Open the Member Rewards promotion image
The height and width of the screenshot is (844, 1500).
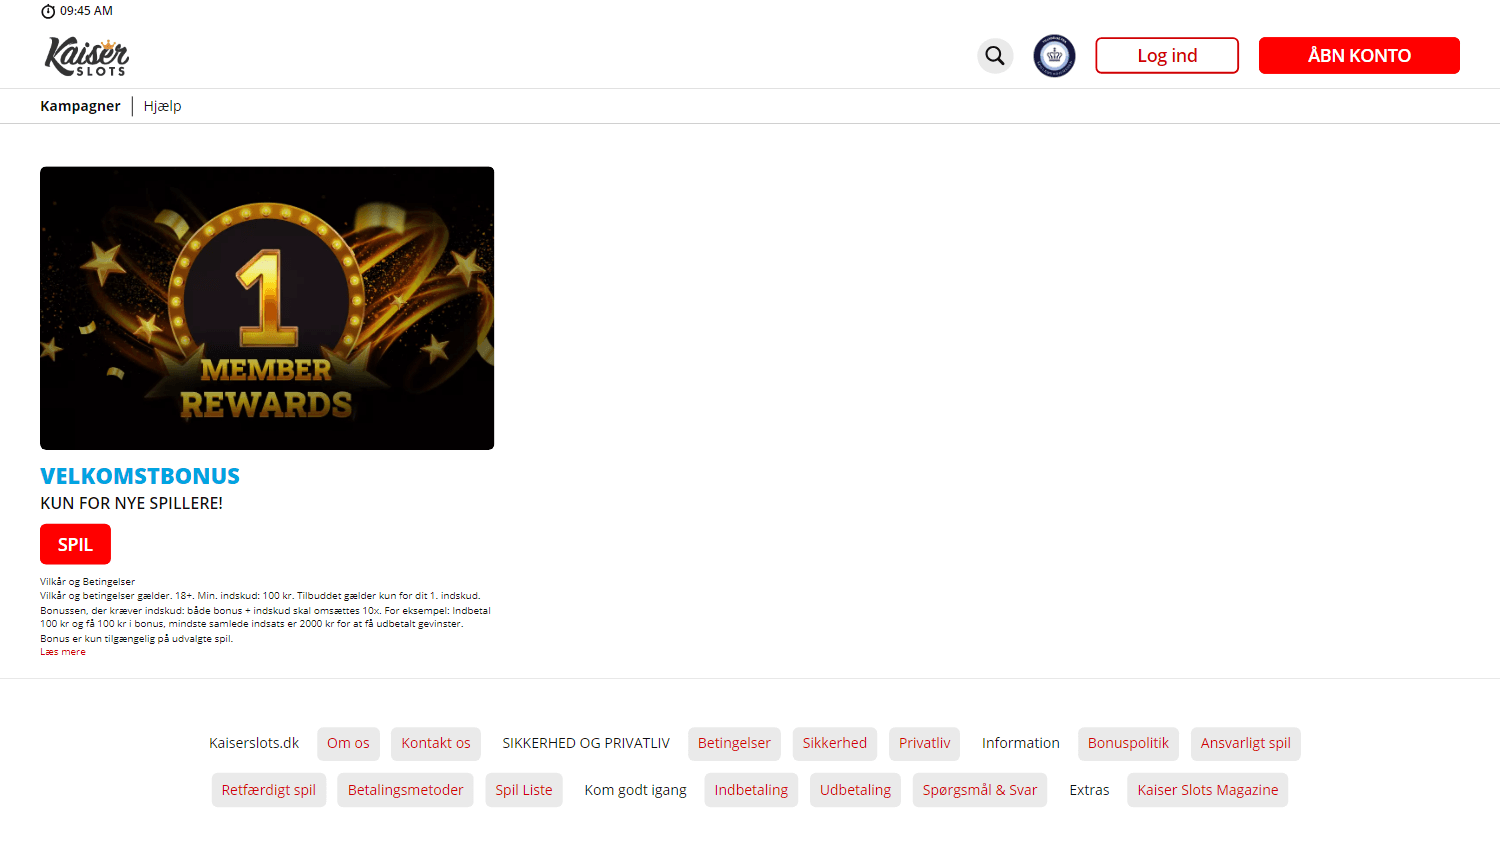point(267,308)
